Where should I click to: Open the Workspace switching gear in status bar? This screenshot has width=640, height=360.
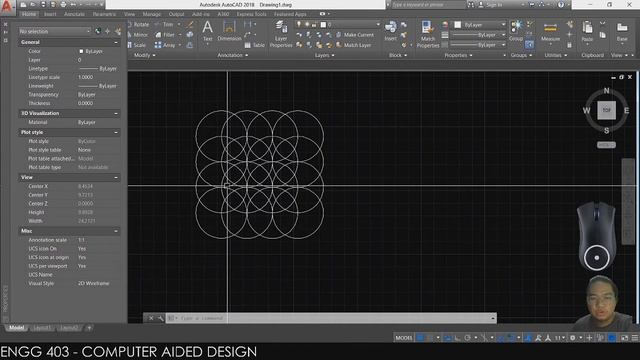point(573,338)
